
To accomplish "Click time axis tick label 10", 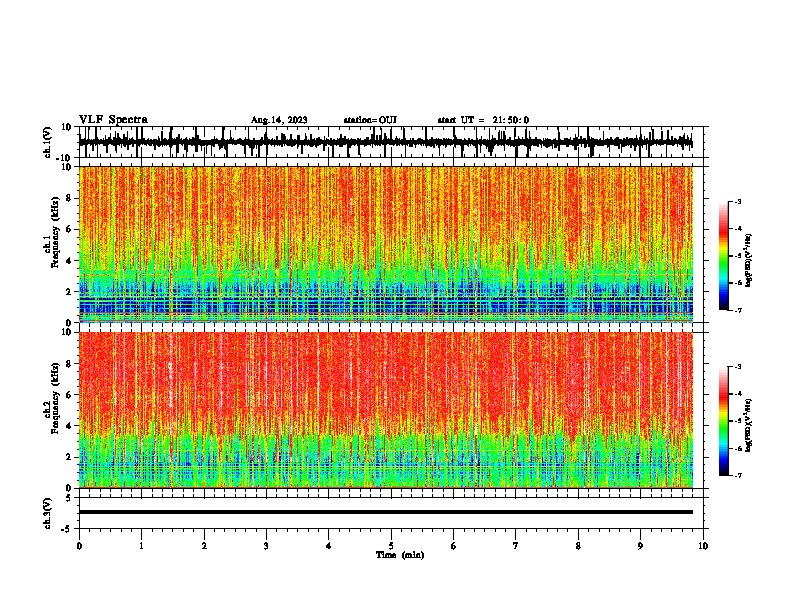I will [x=703, y=546].
